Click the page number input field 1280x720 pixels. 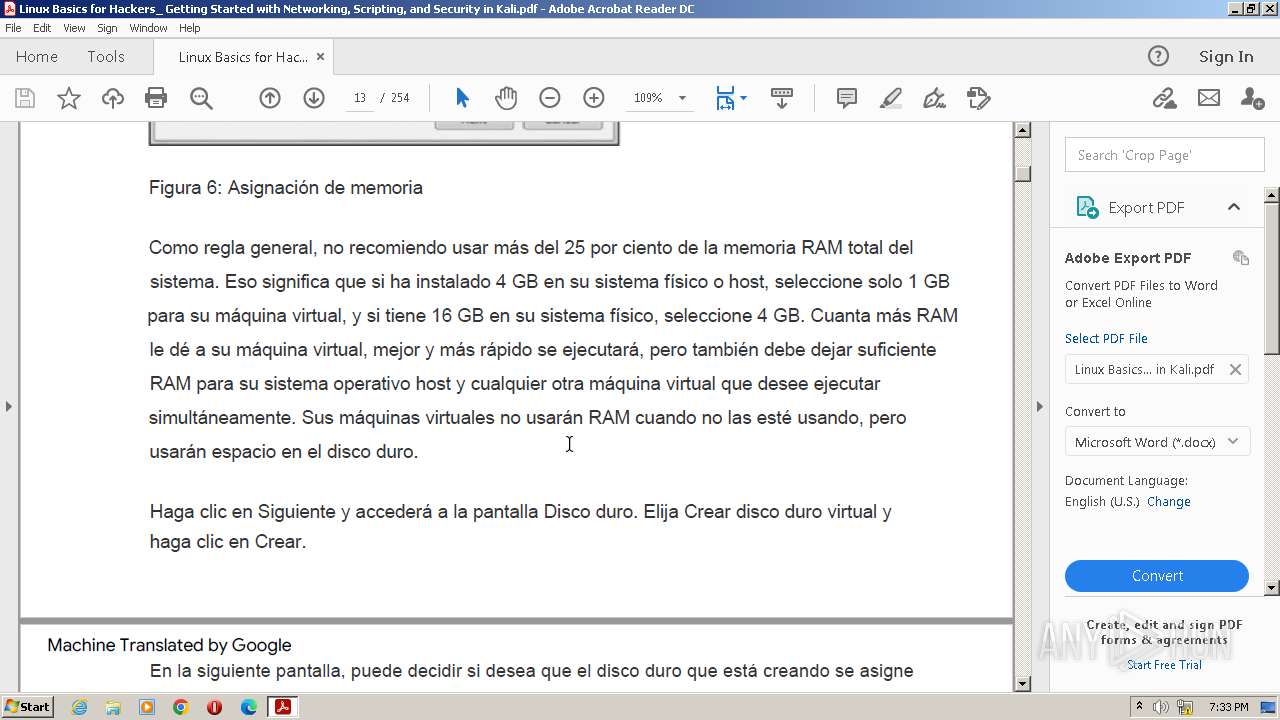tap(360, 98)
